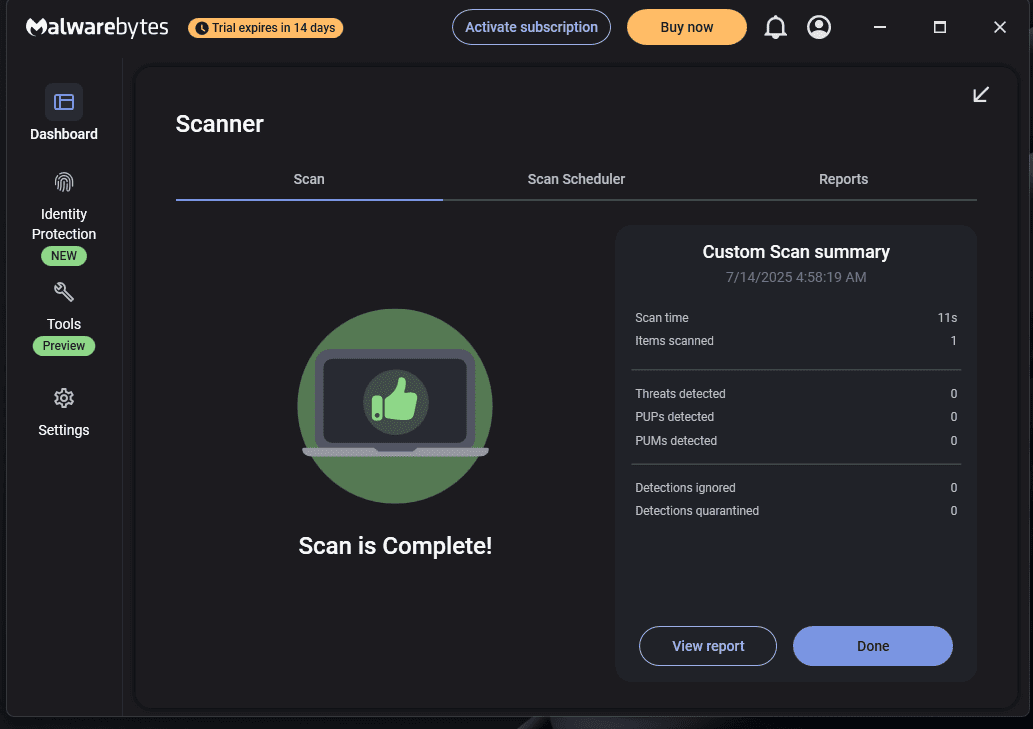Open the Dashboard sidebar icon

[x=64, y=102]
